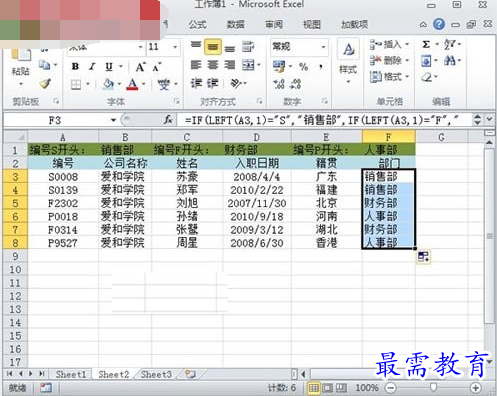
Task: Align text to bottom
Action: click(230, 48)
